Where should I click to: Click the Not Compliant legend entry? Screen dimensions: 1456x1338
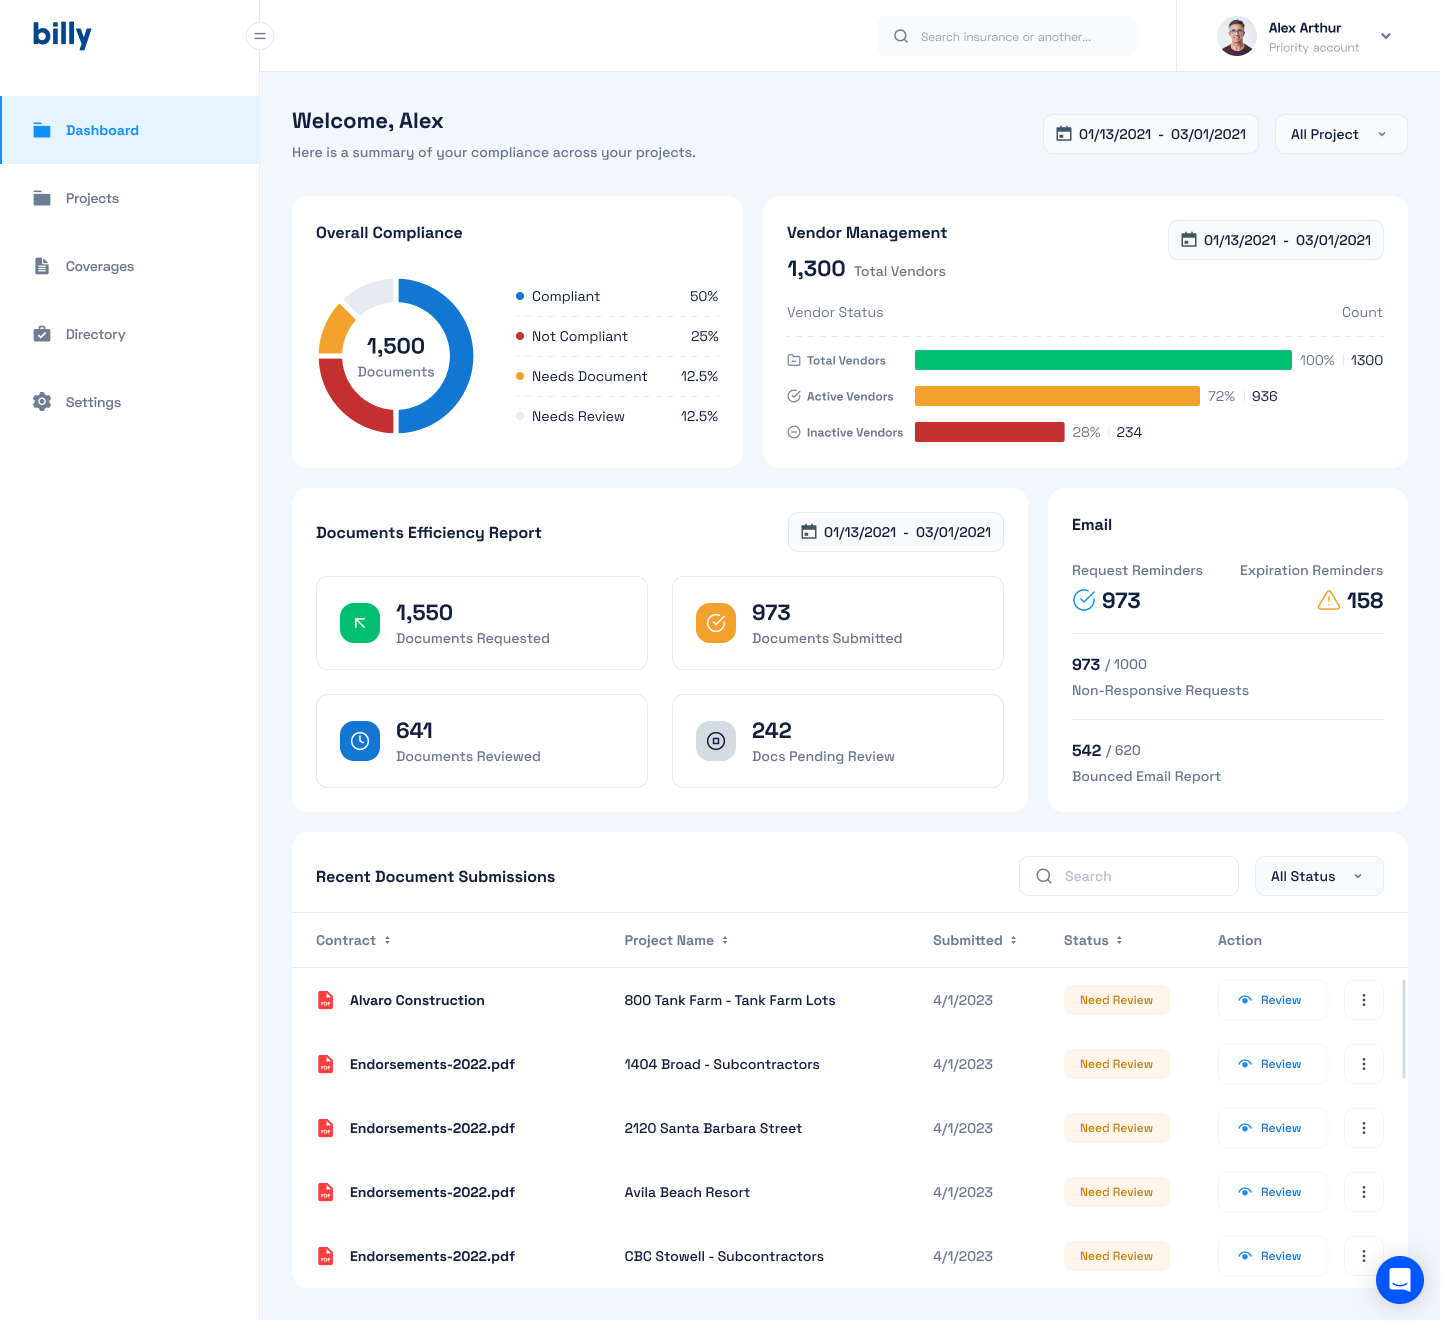click(x=617, y=336)
